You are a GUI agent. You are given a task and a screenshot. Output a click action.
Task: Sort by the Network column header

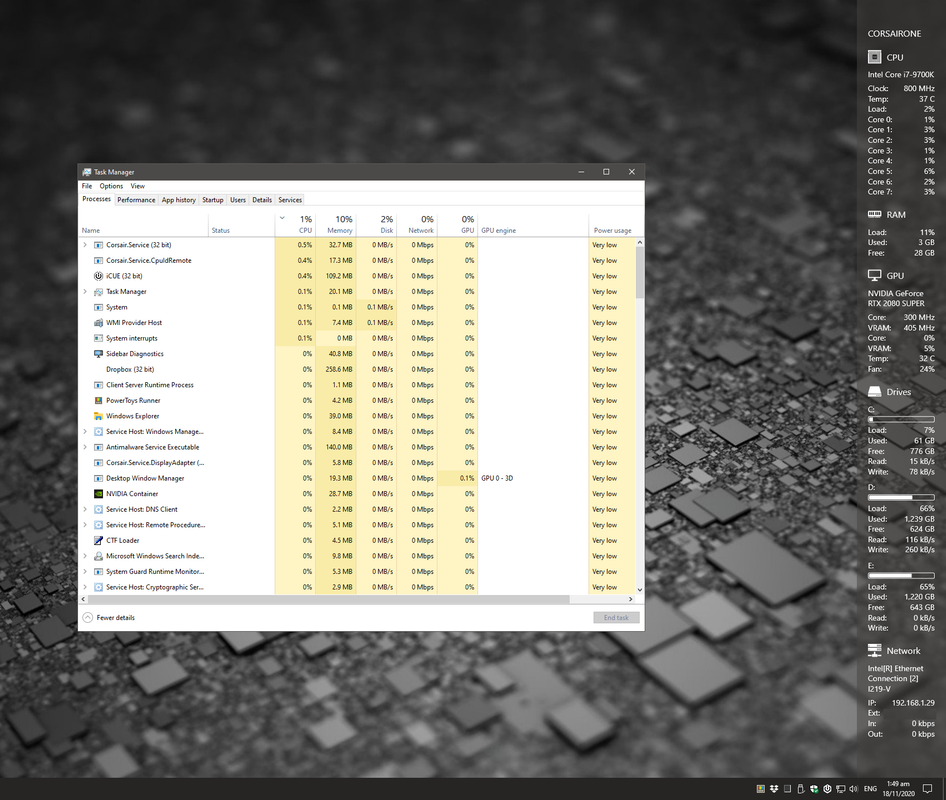click(417, 224)
